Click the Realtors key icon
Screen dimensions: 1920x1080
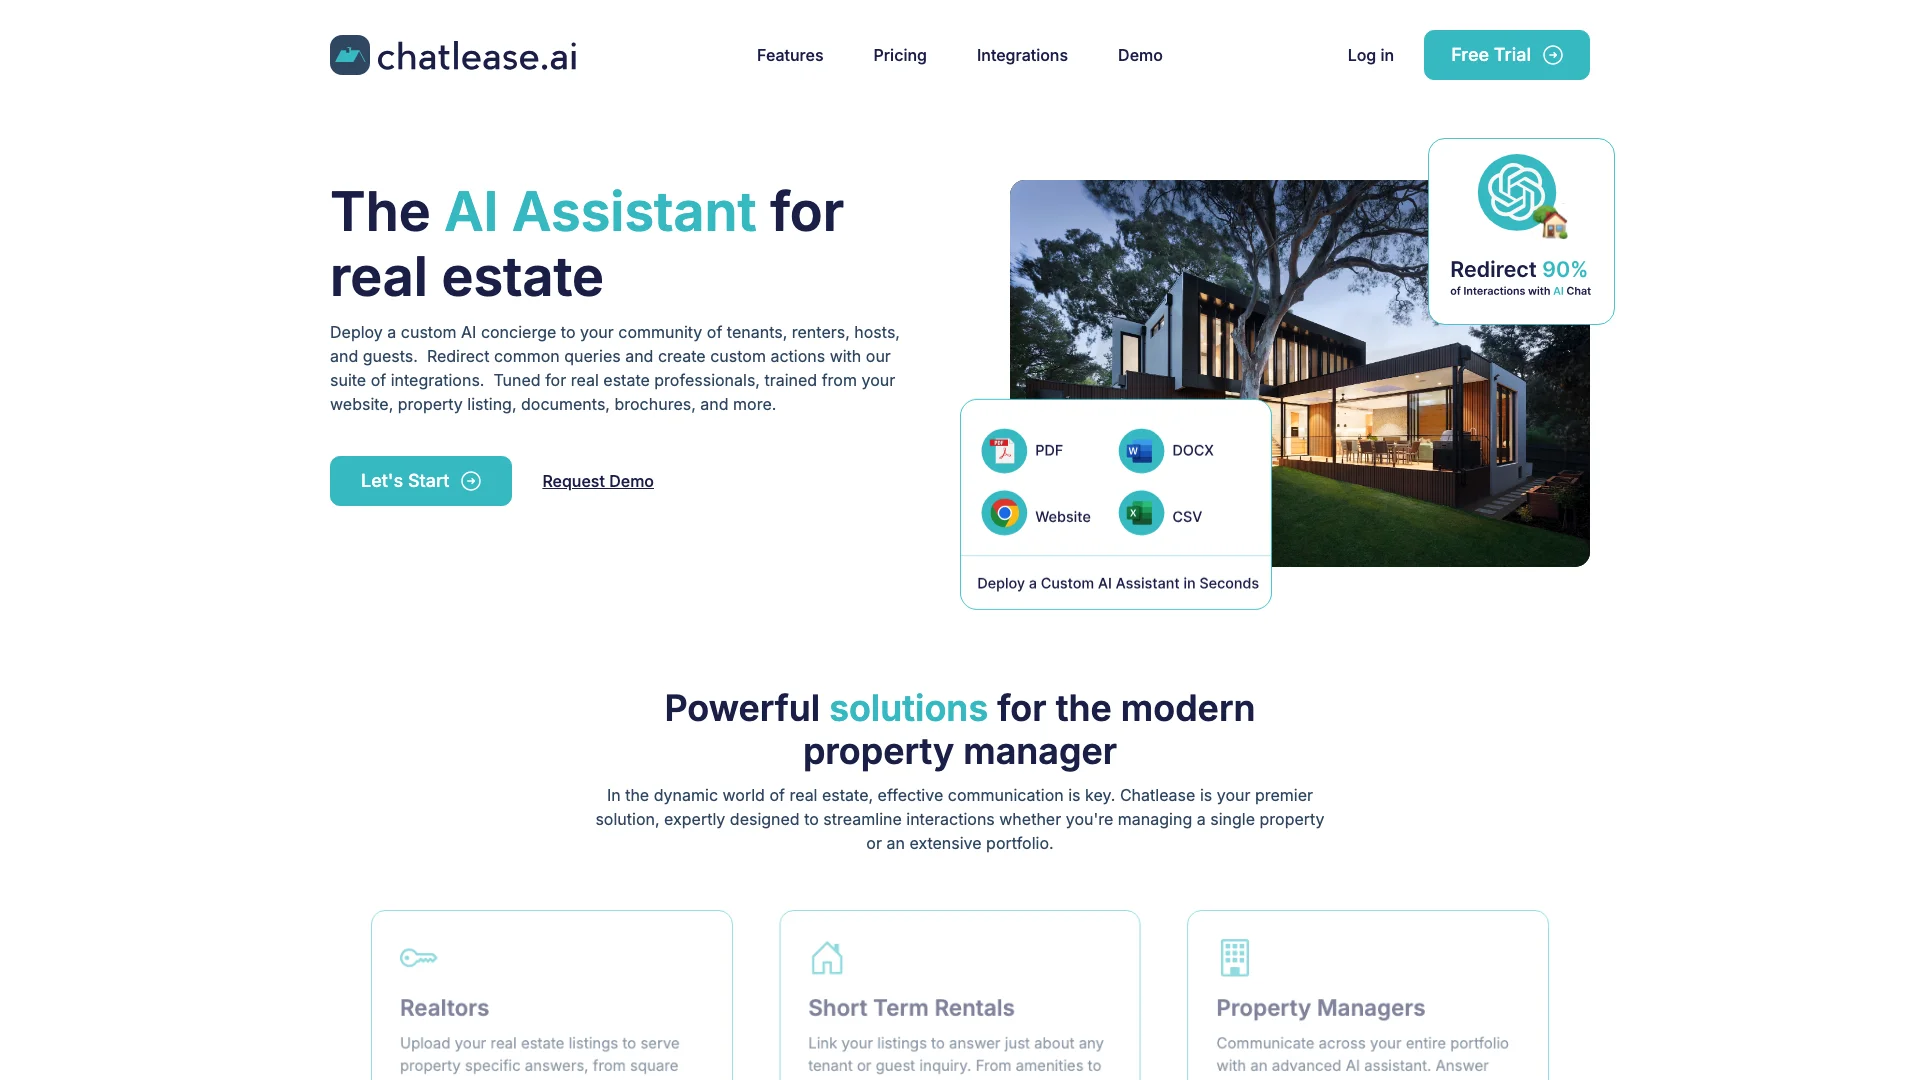point(418,957)
